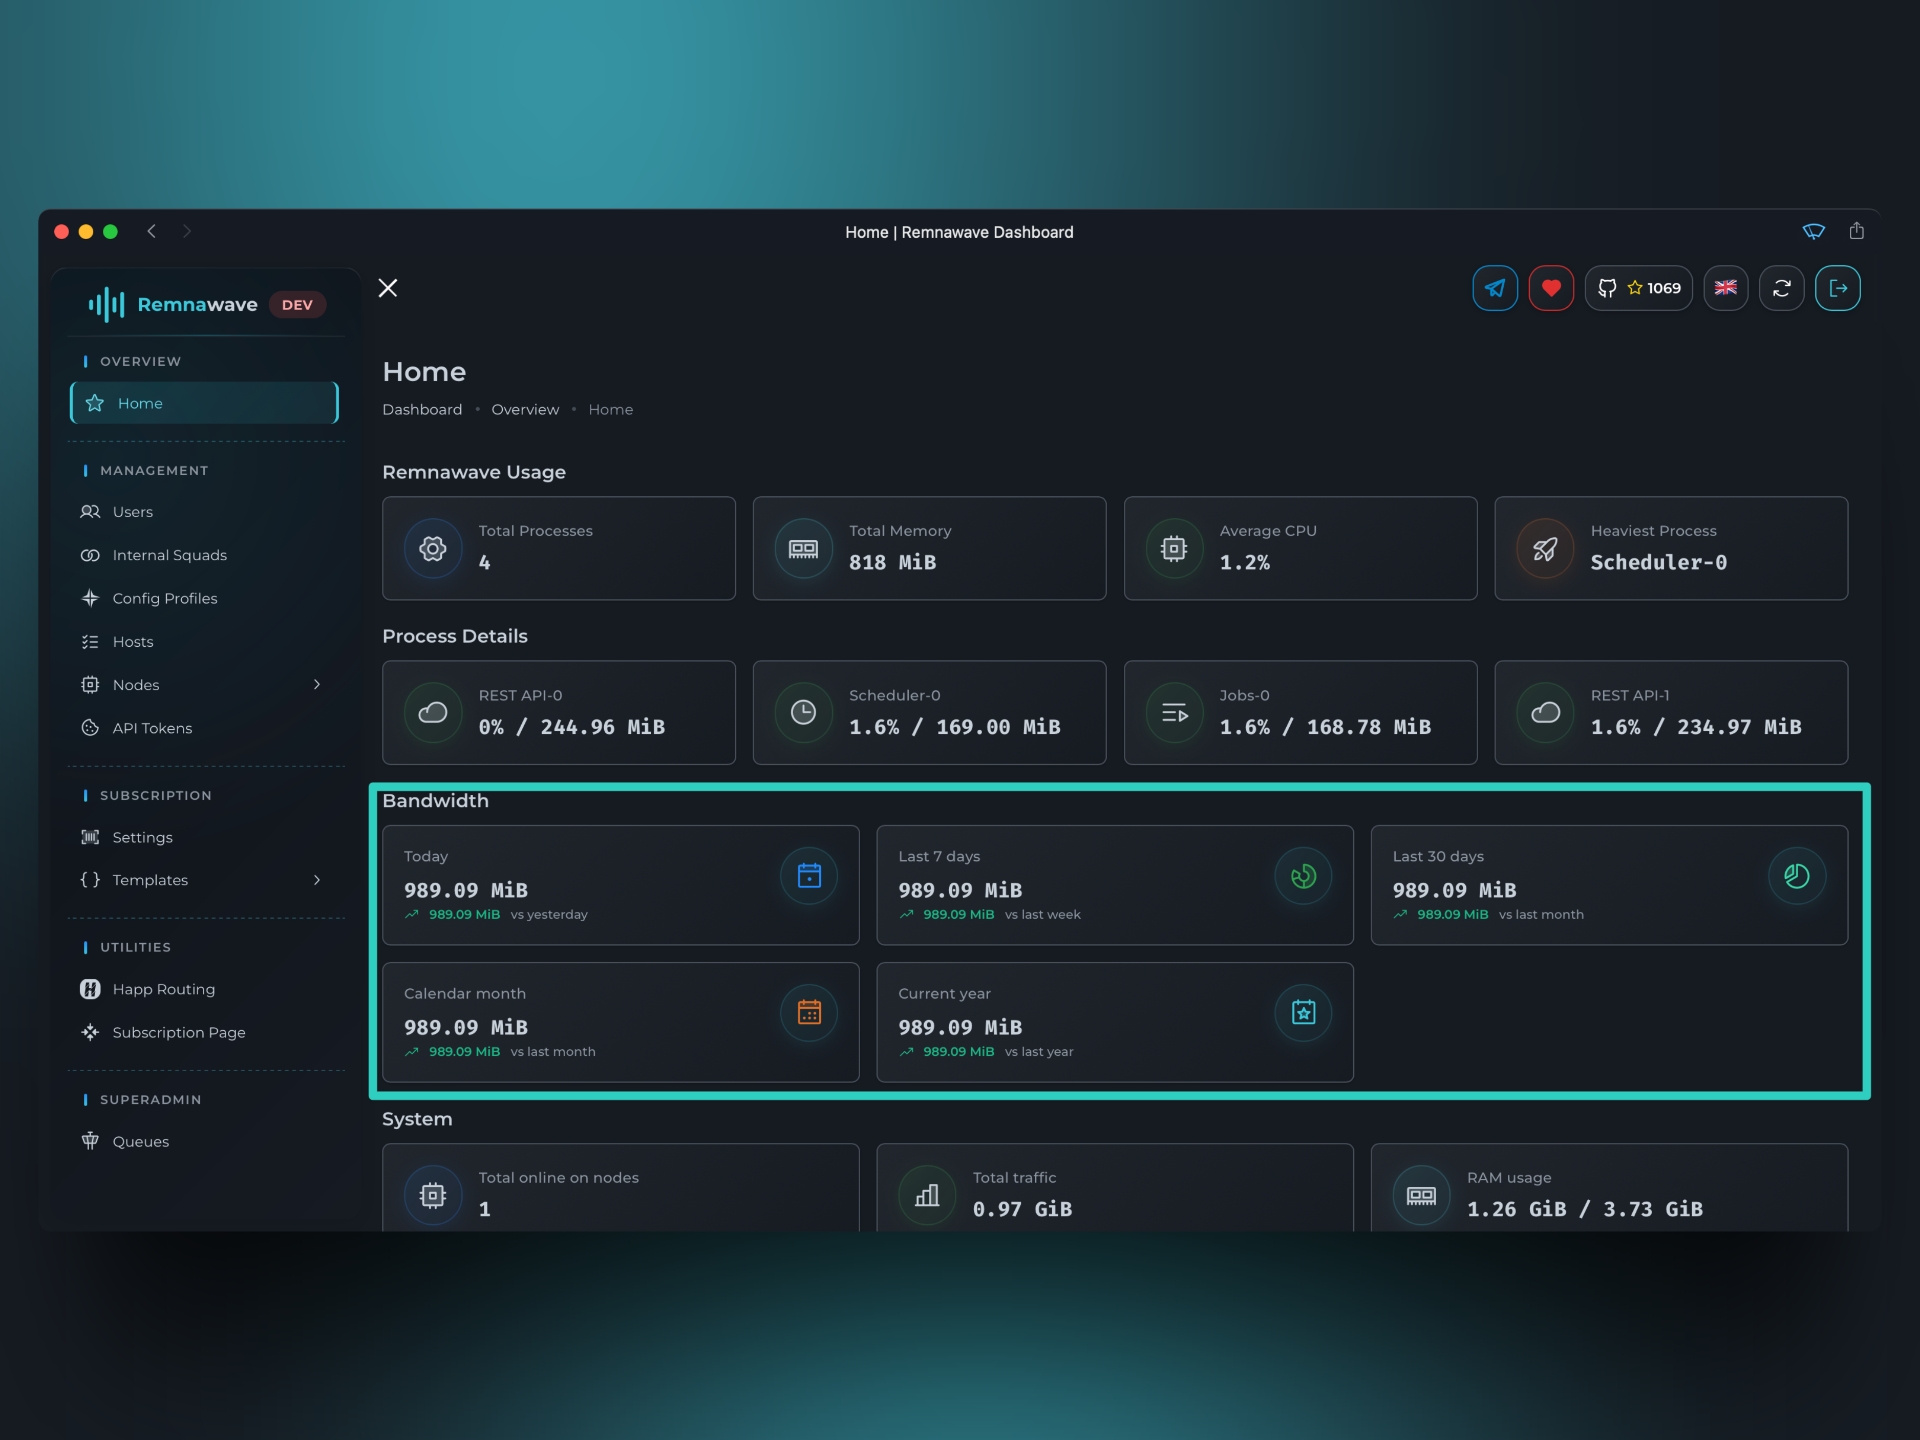Click calendar icon on Today card

[809, 876]
